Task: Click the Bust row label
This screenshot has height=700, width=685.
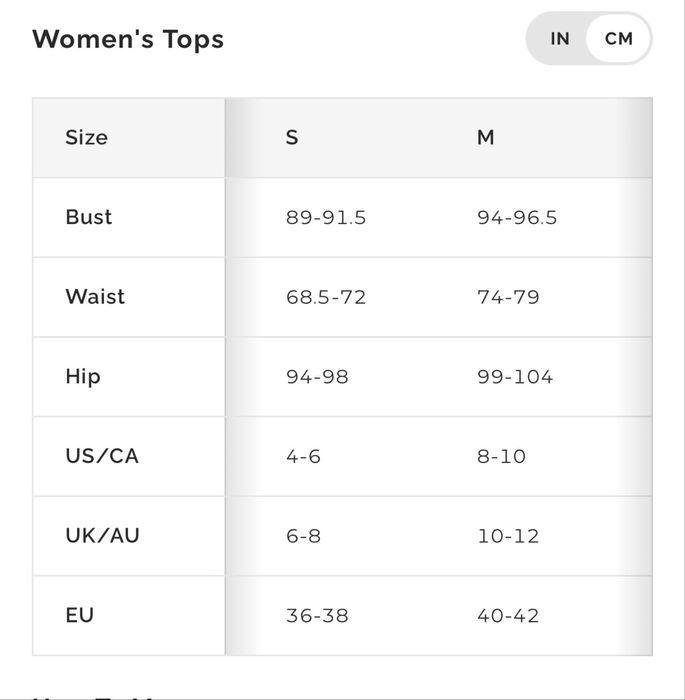Action: click(89, 217)
